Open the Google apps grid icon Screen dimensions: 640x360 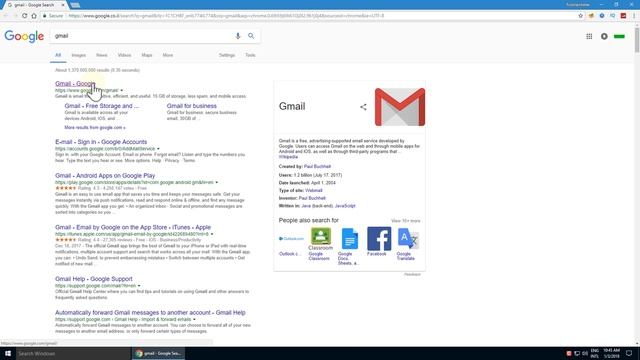click(589, 36)
